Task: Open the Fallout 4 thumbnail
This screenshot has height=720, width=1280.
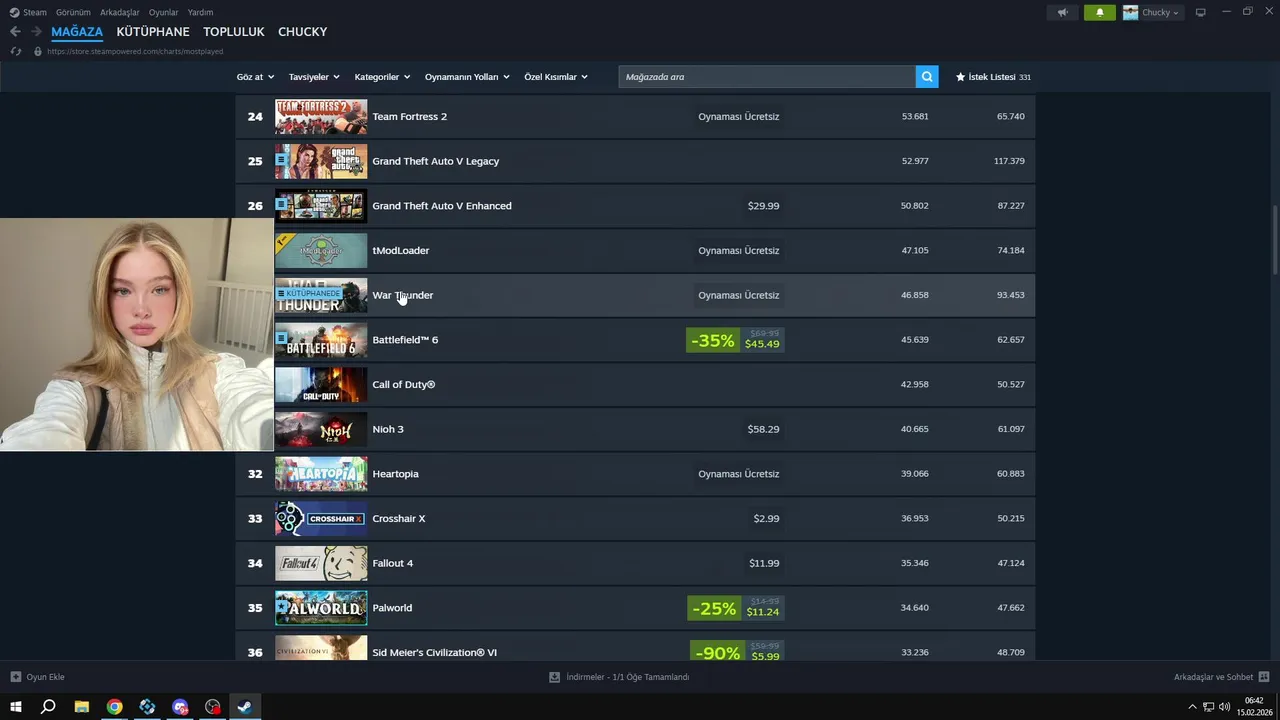Action: (x=321, y=563)
